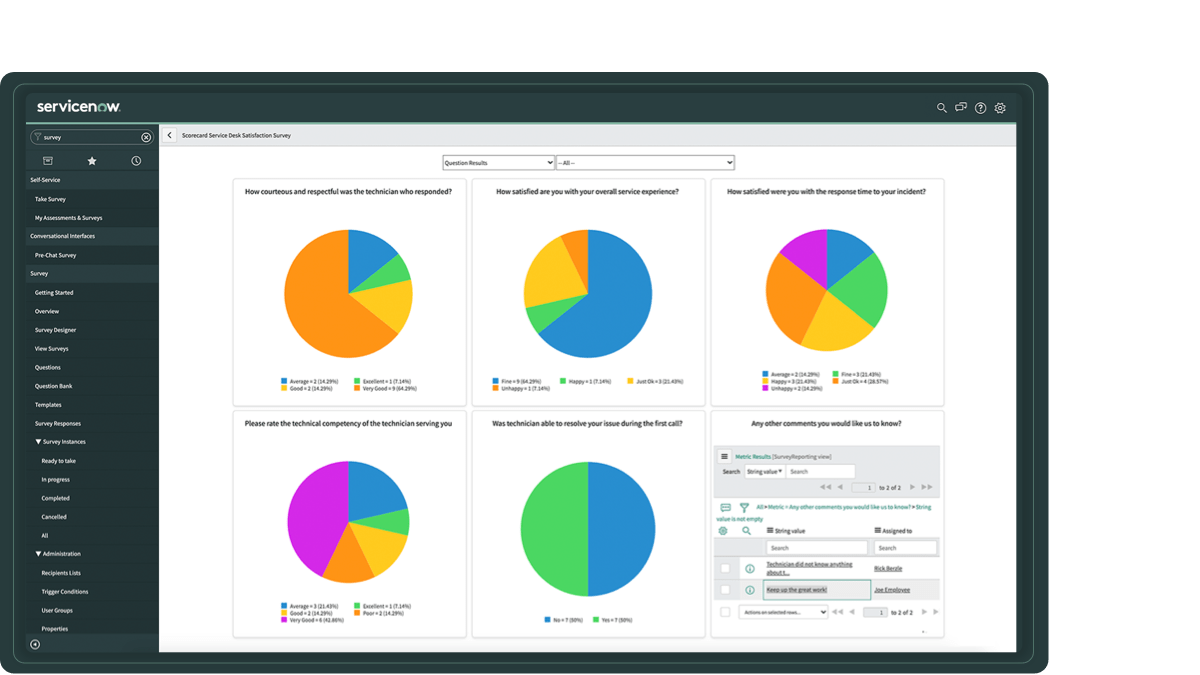Tick the checkbox beside Joe Employee's row
This screenshot has height=675, width=1200.
tap(724, 590)
